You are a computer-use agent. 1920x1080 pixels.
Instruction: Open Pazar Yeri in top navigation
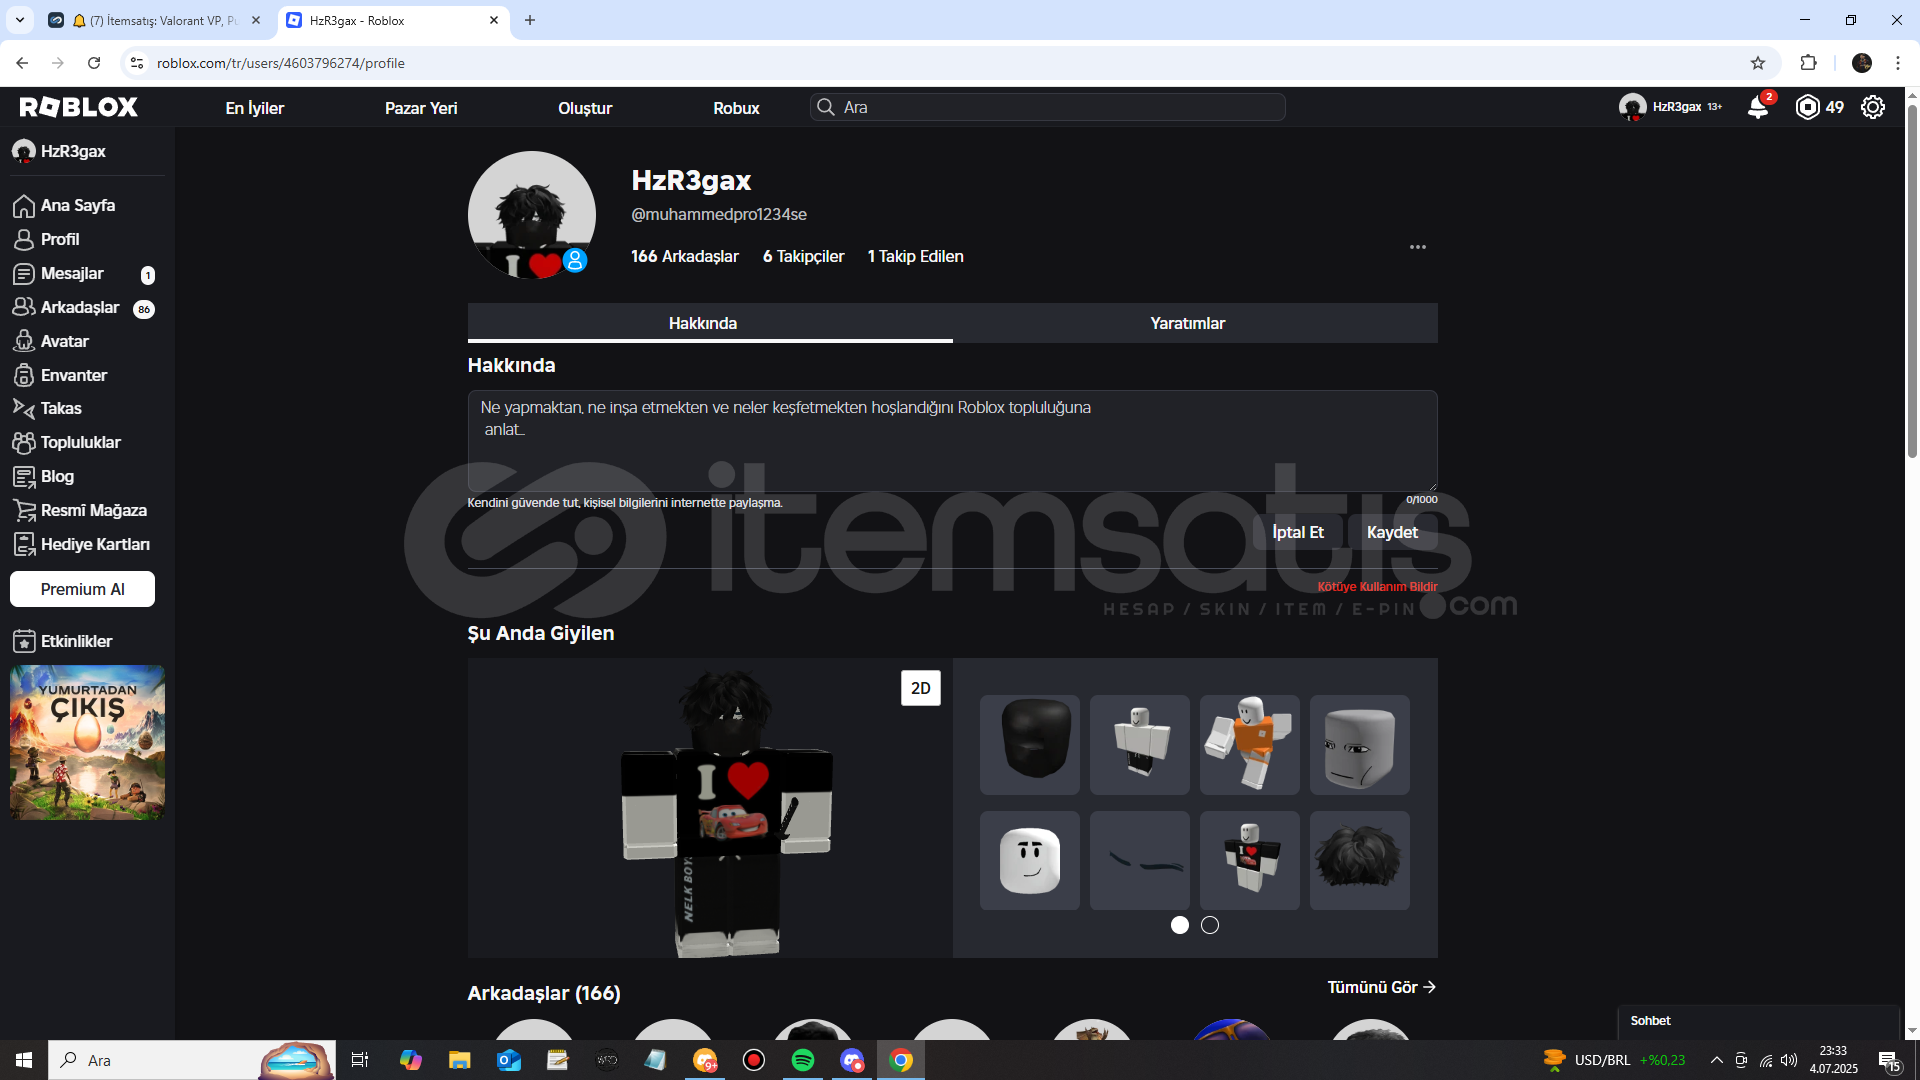(421, 108)
